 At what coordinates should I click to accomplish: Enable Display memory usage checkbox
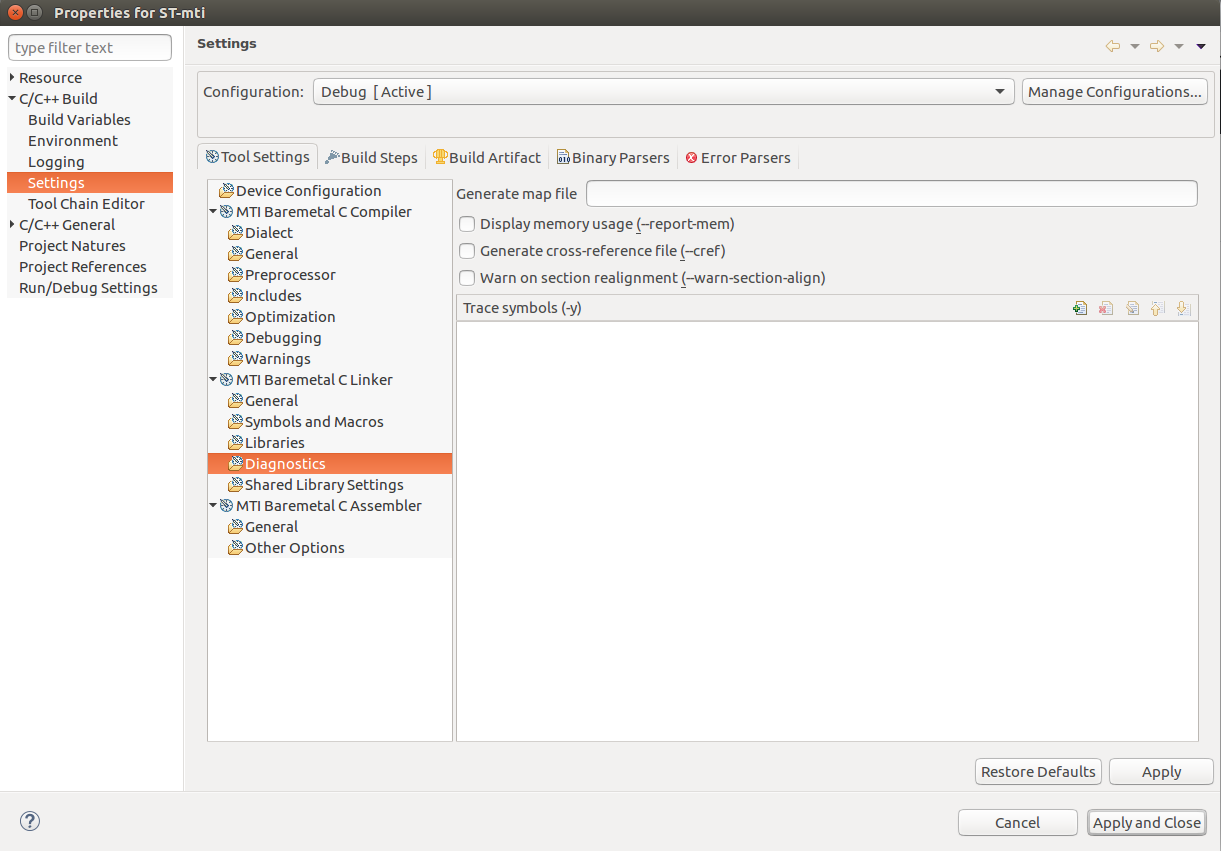tap(467, 224)
